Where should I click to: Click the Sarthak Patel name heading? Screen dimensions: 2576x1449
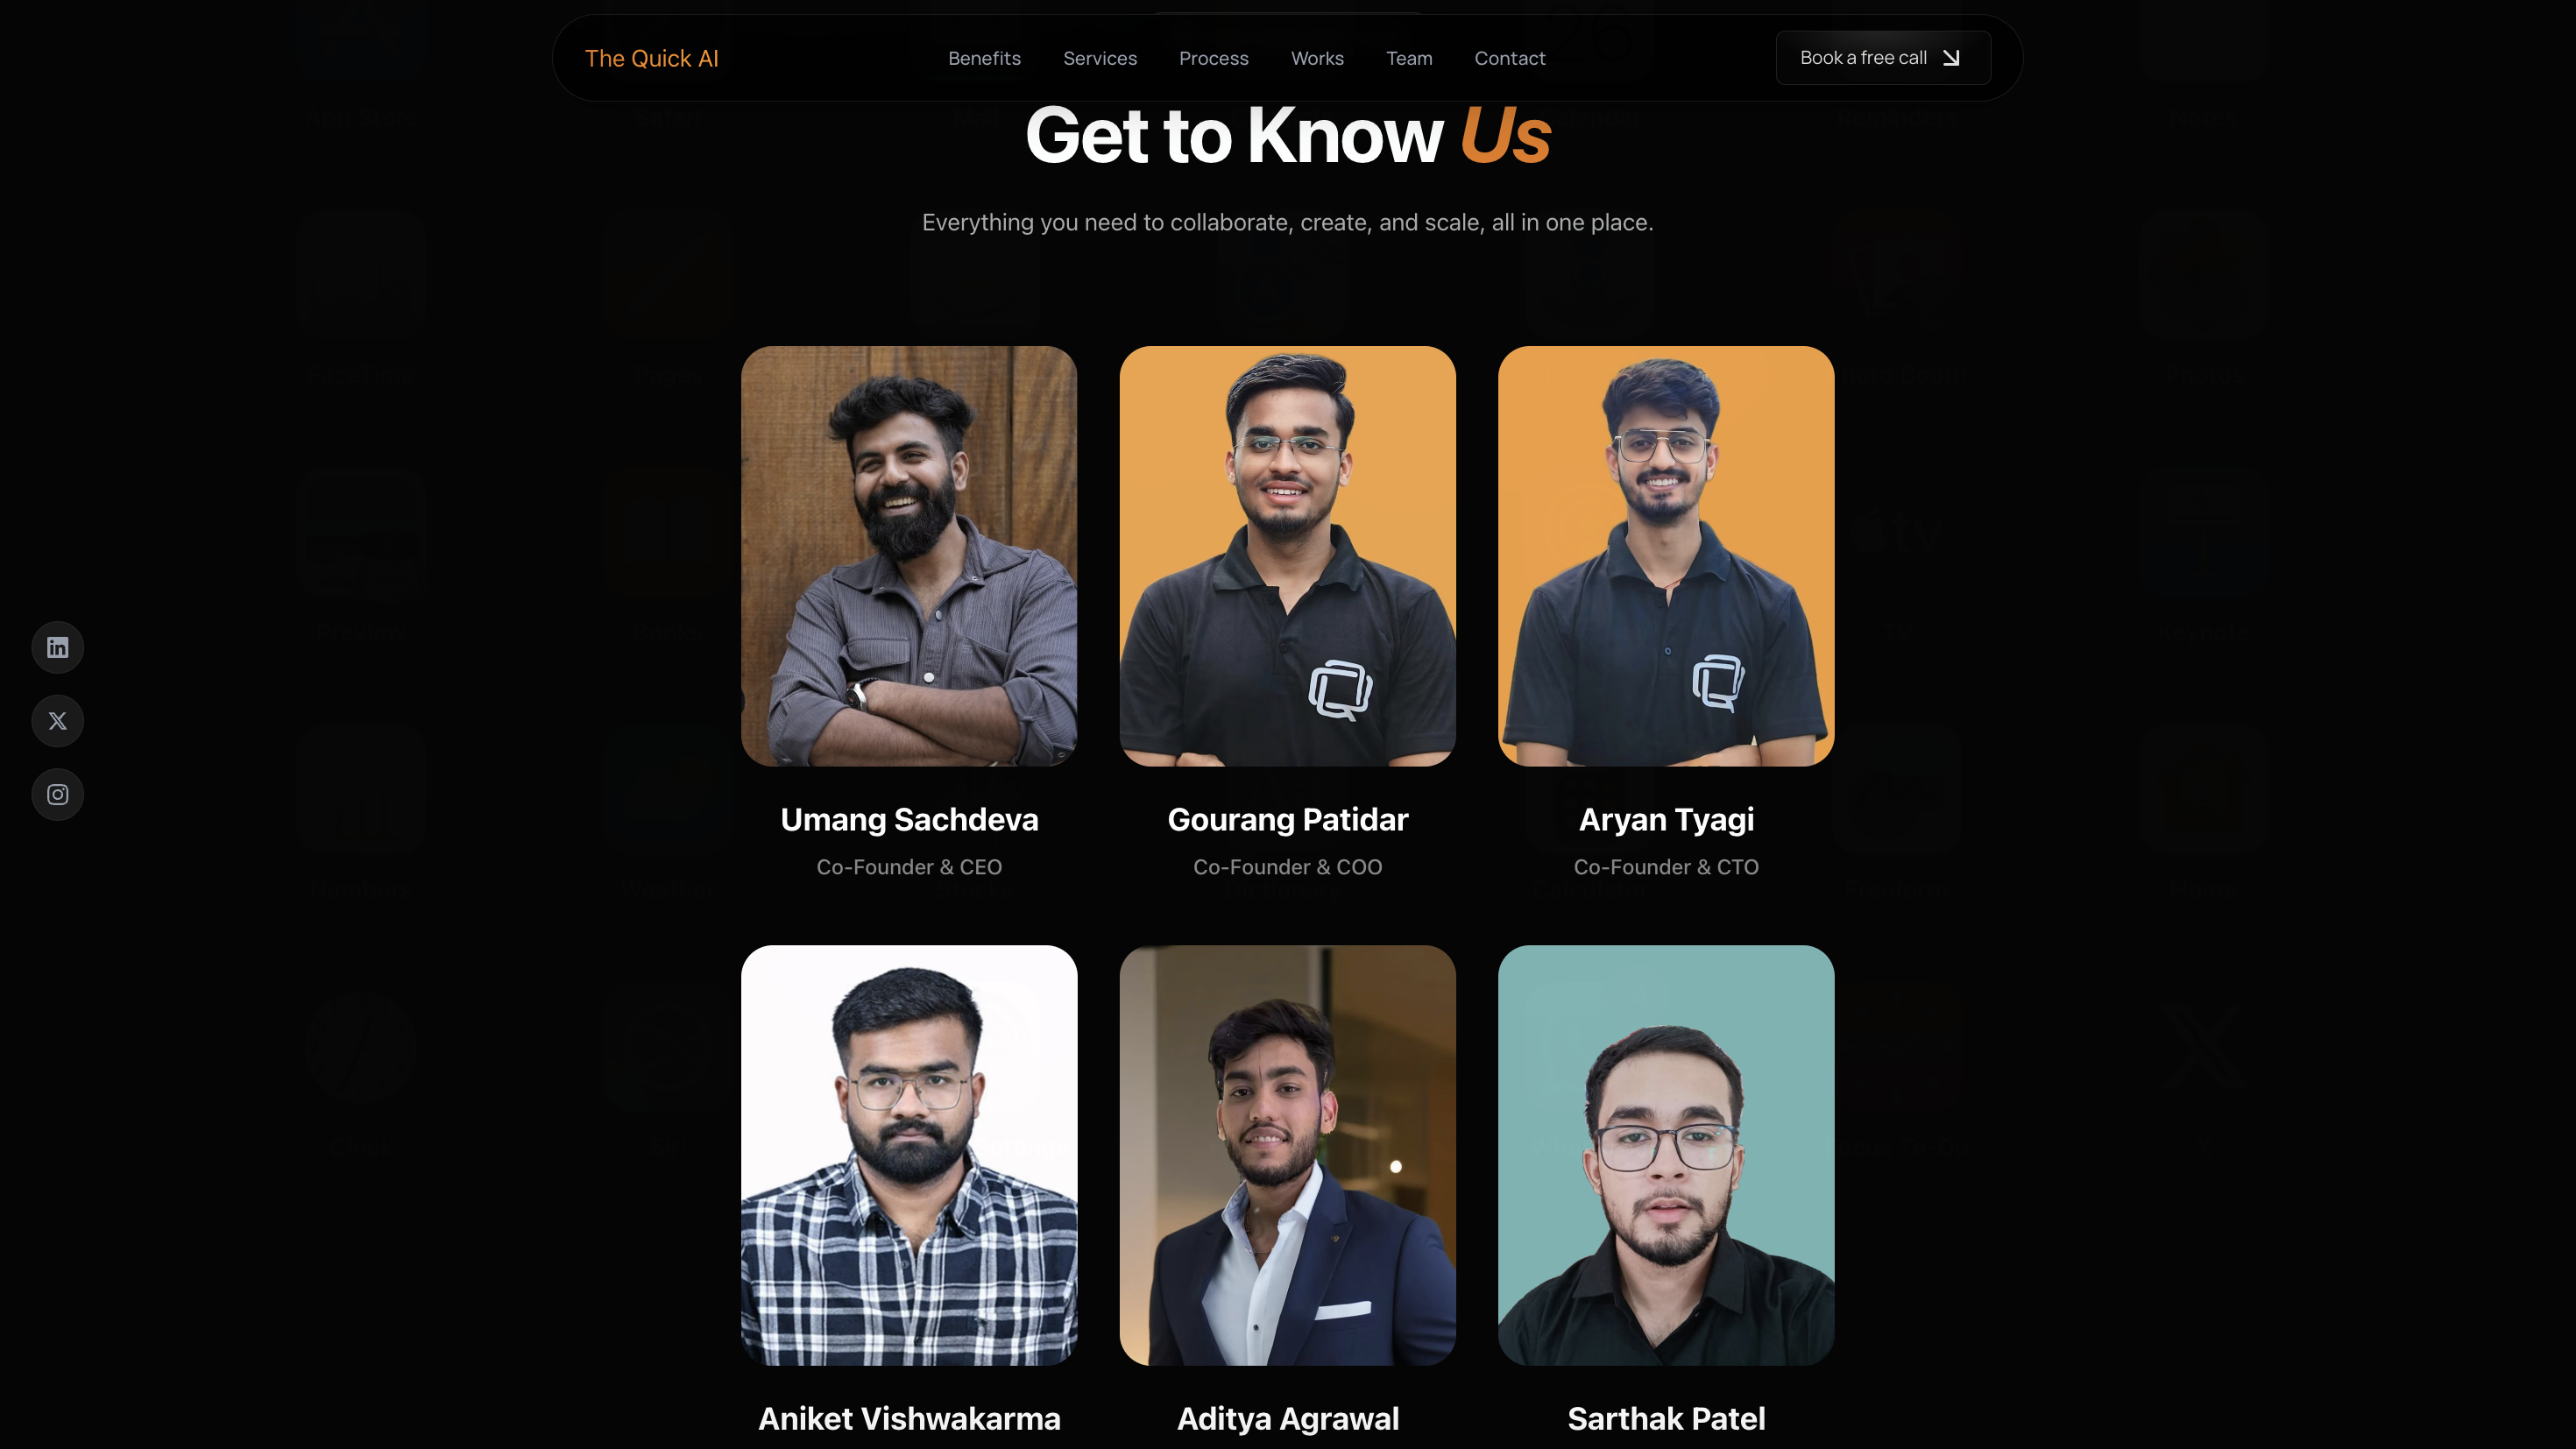1666,1418
